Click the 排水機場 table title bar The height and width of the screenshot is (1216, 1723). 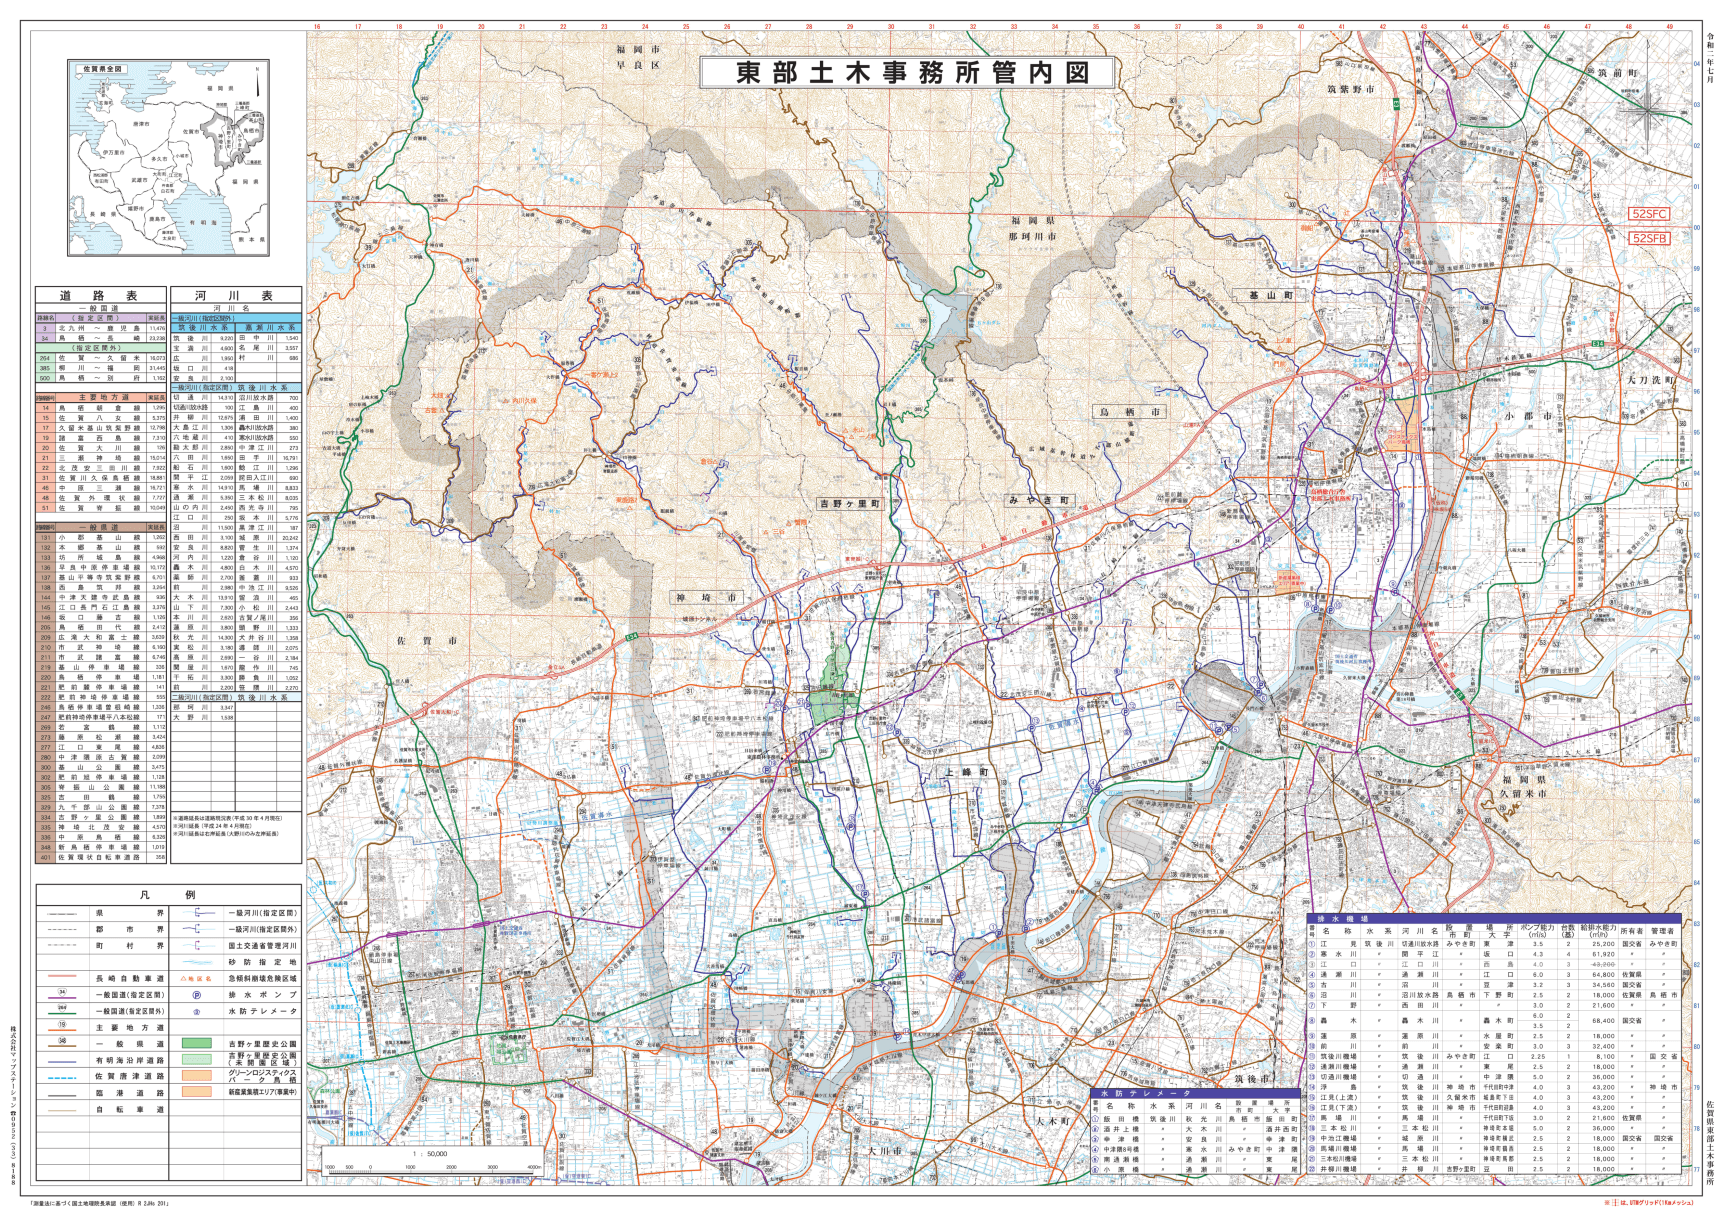pyautogui.click(x=1494, y=919)
